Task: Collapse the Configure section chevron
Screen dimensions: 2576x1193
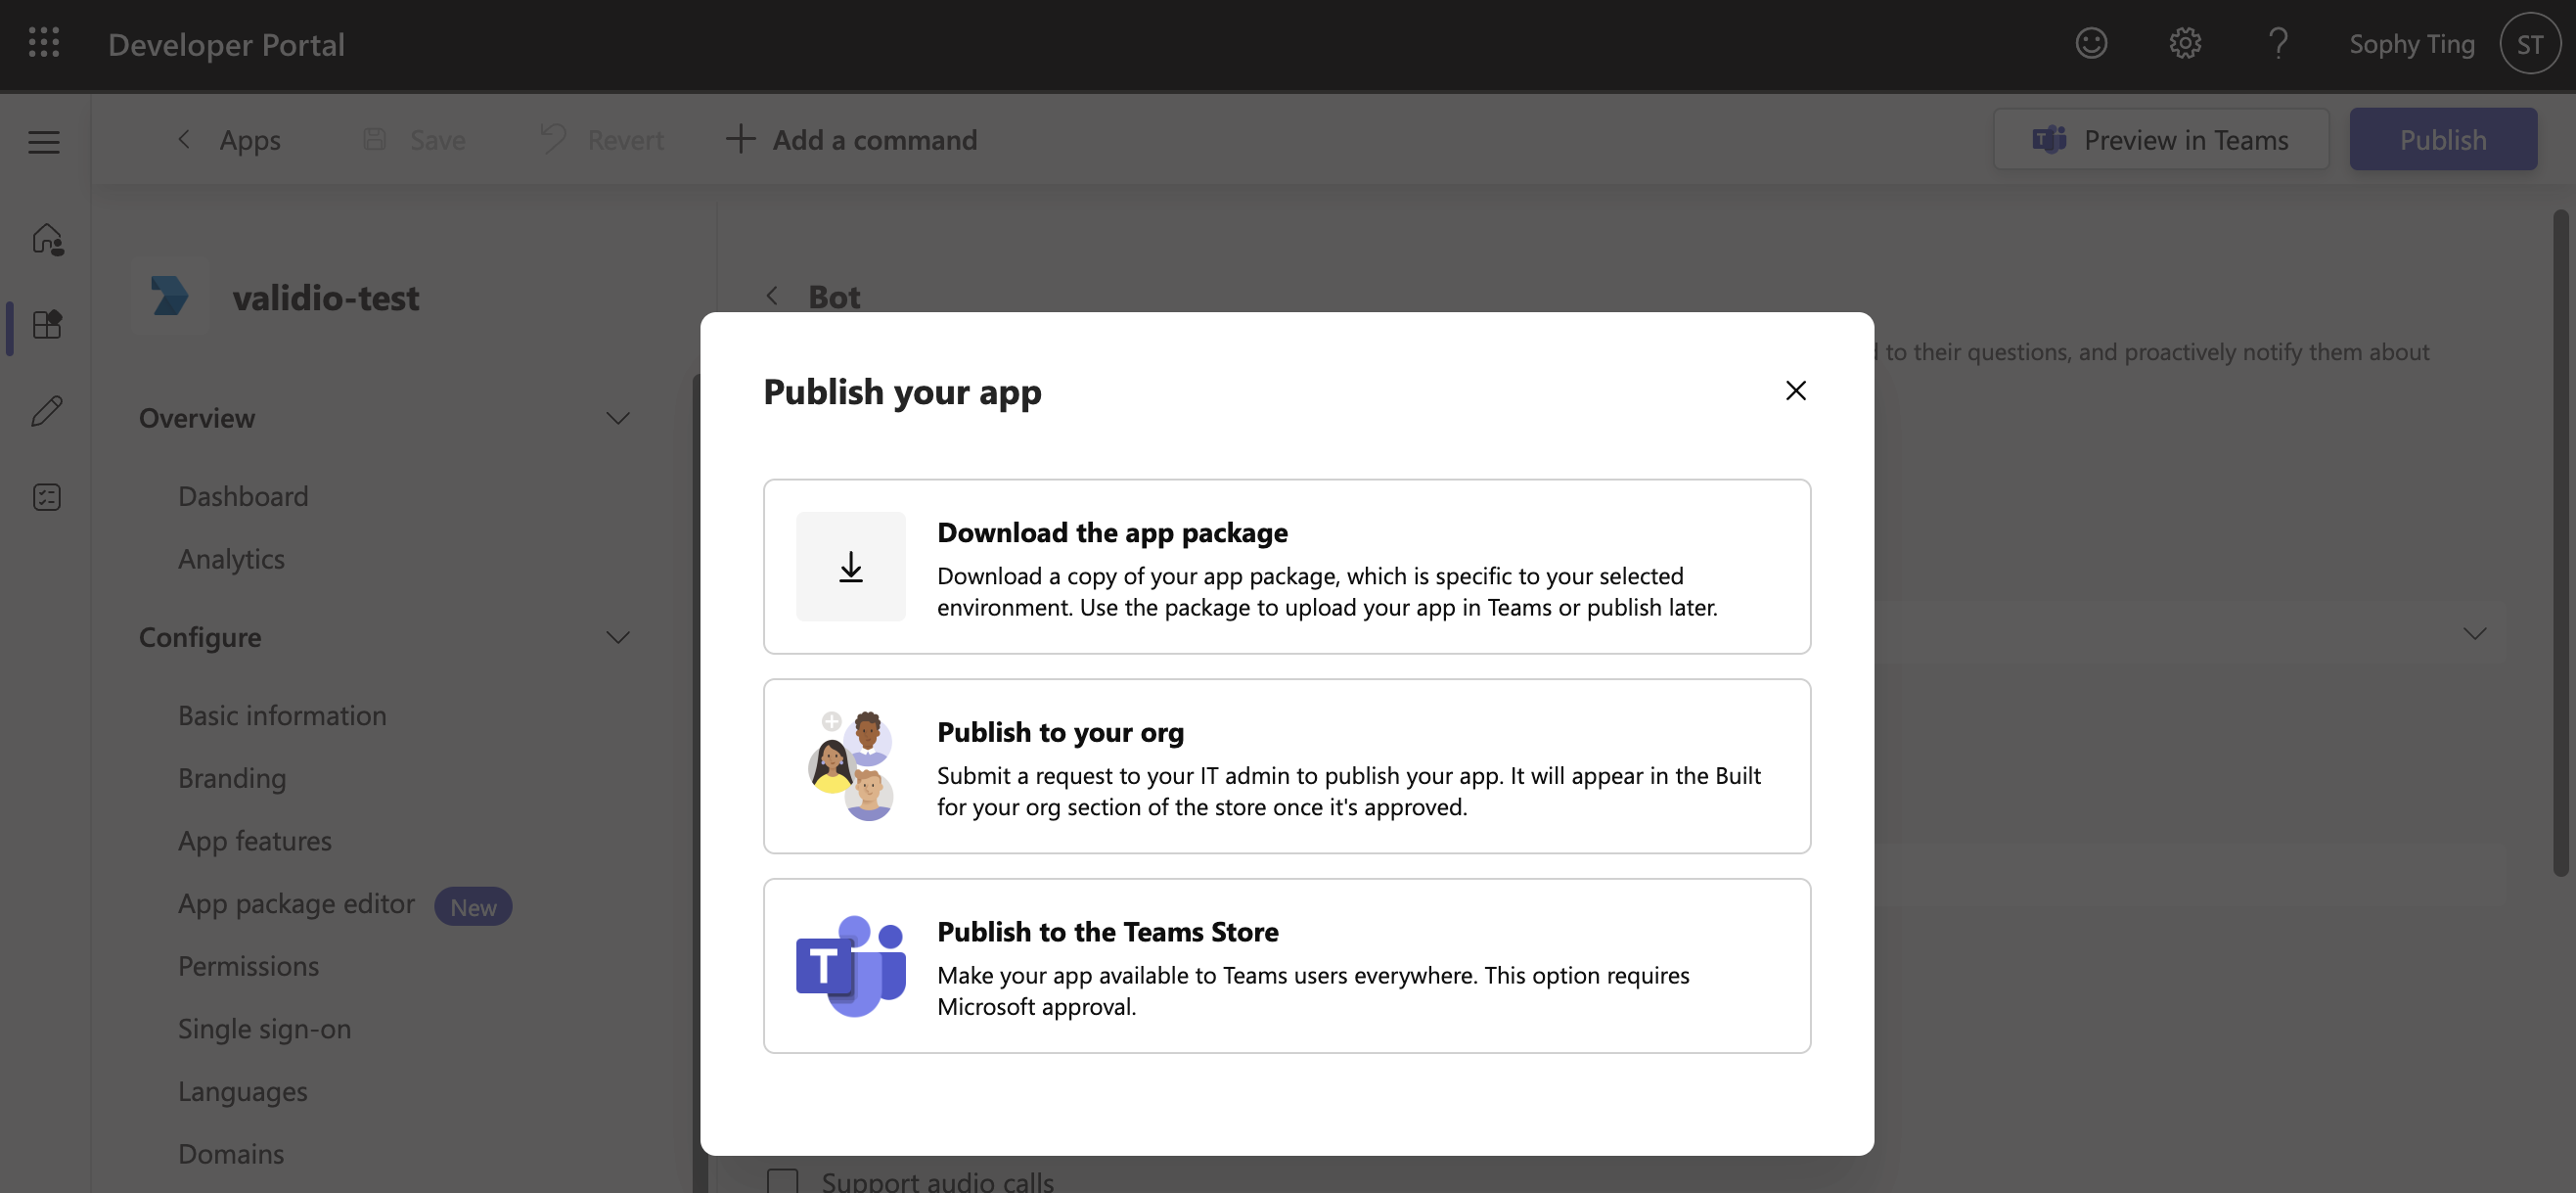Action: tap(618, 637)
